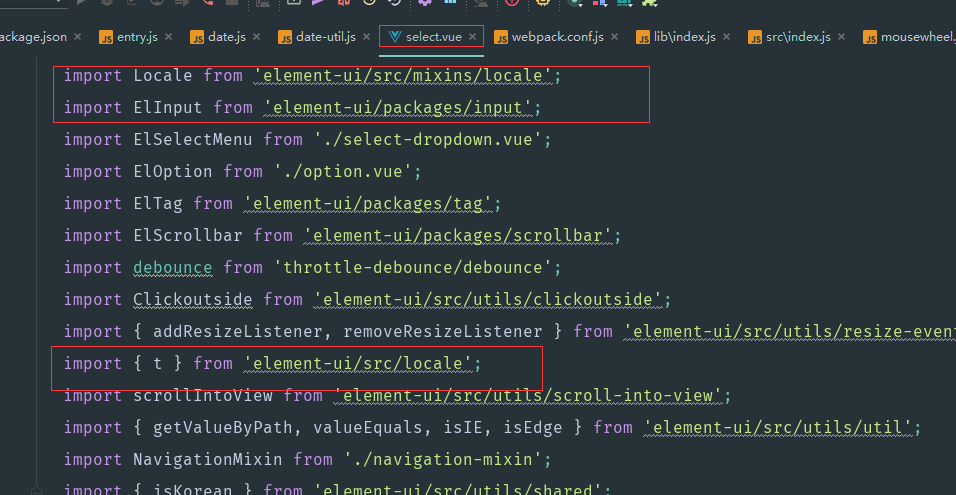This screenshot has width=956, height=495.
Task: Close the entry.js tab
Action: (168, 37)
